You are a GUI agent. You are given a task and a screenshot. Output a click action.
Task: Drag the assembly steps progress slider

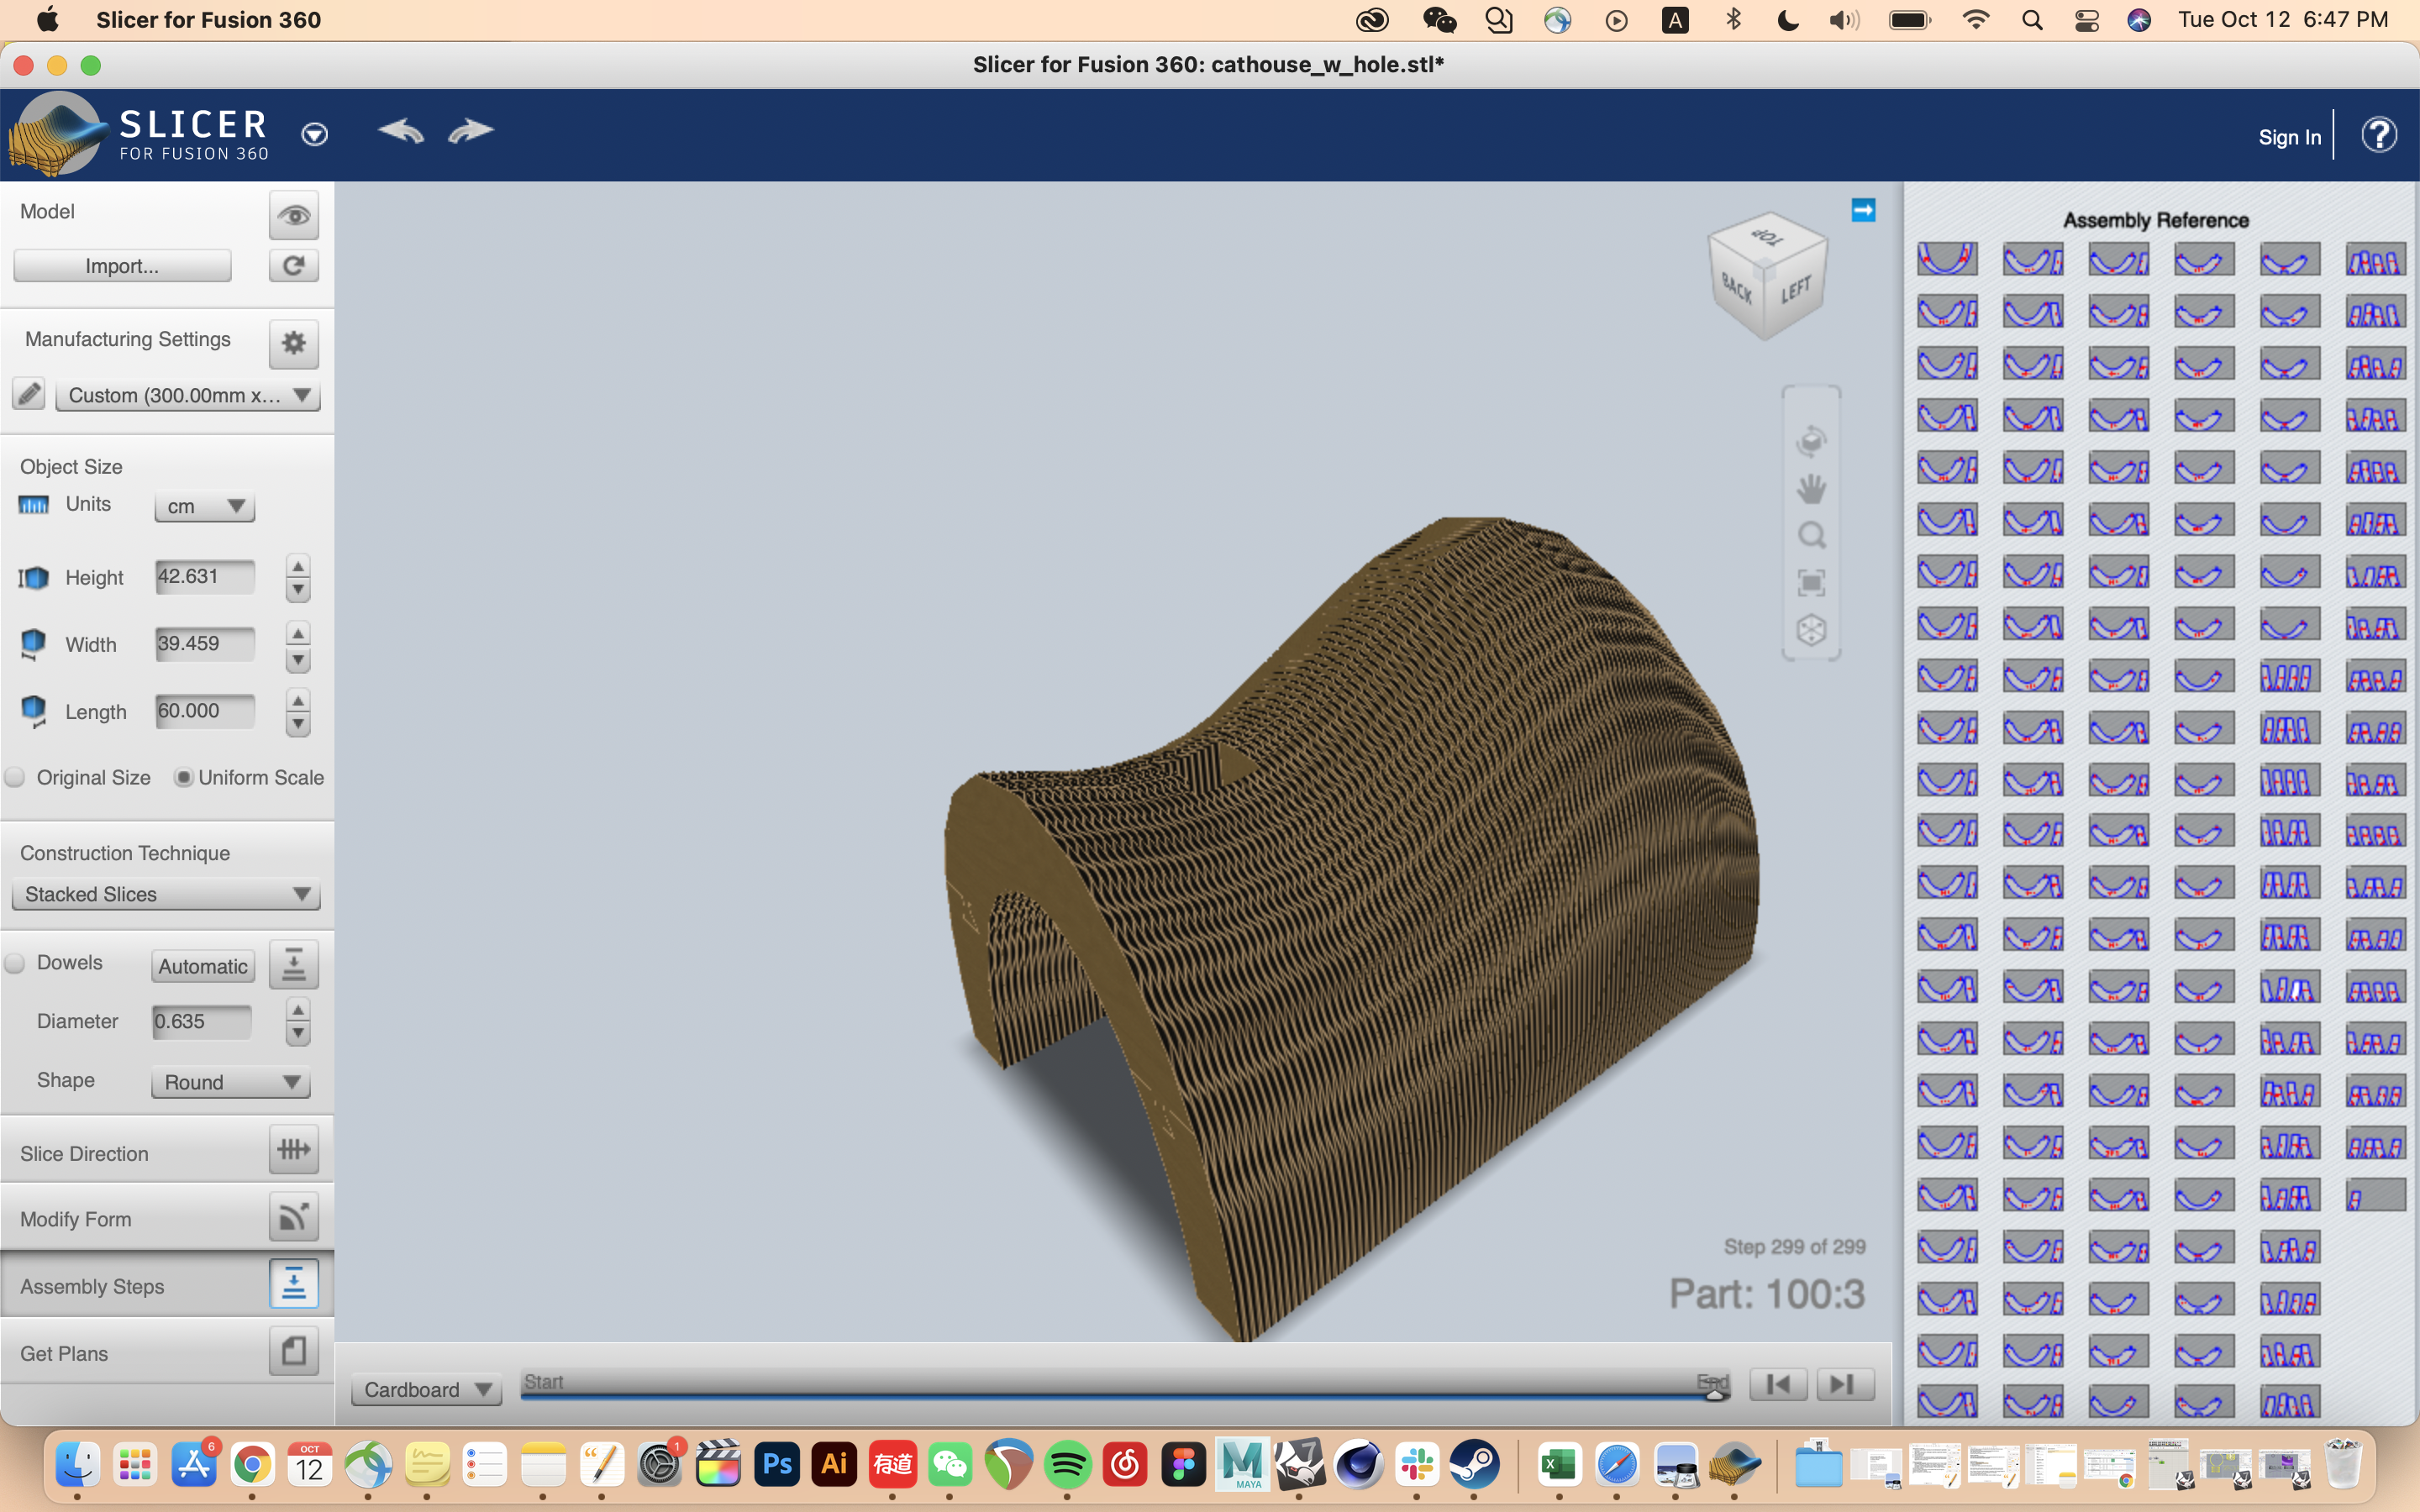(1712, 1383)
